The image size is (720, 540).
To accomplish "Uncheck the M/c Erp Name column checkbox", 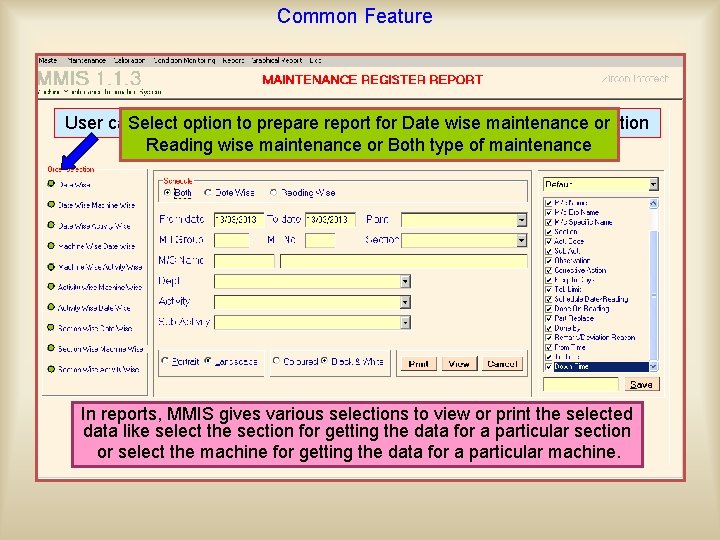I will click(x=548, y=213).
